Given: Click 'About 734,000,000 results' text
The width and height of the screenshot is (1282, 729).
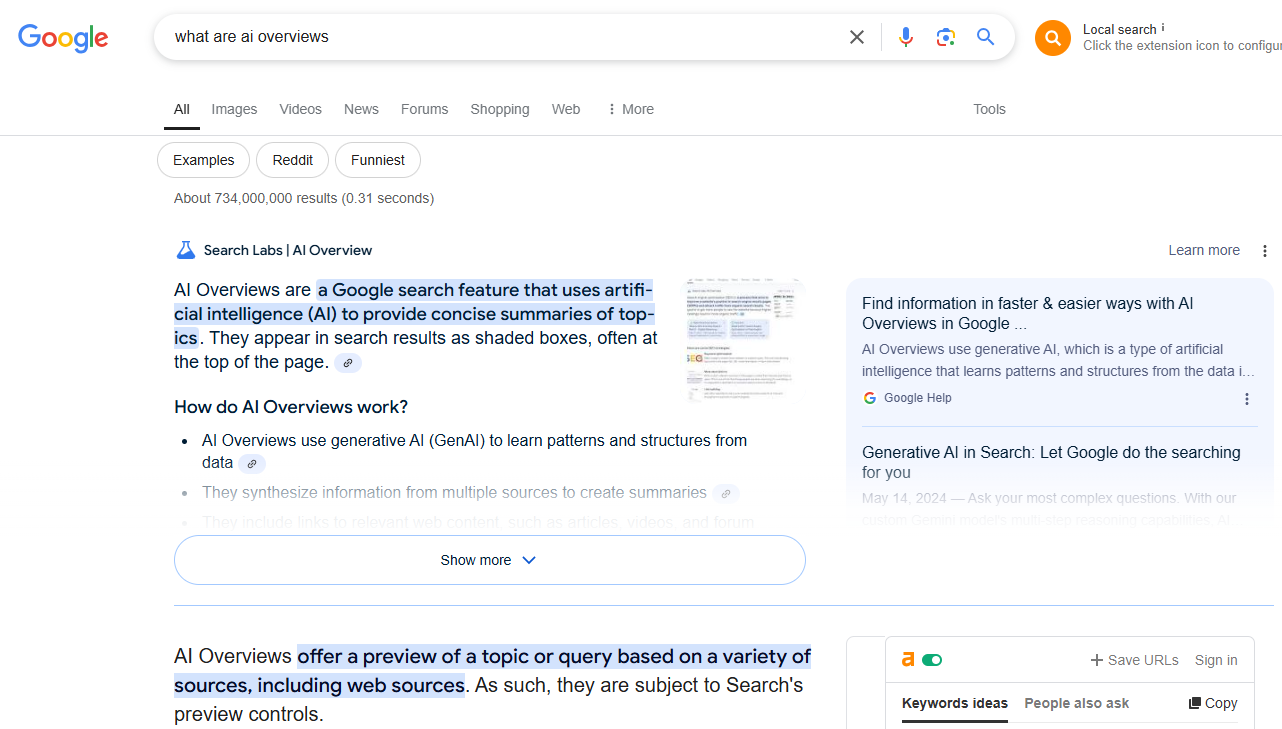Looking at the screenshot, I should [x=304, y=198].
